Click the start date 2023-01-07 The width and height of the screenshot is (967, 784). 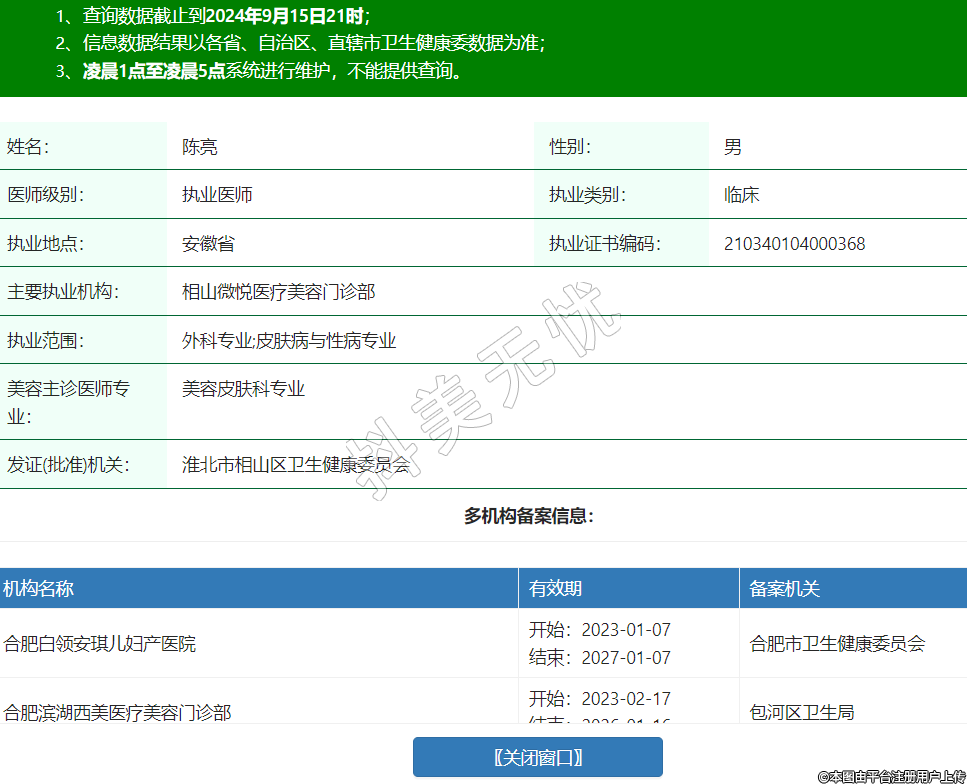625,630
